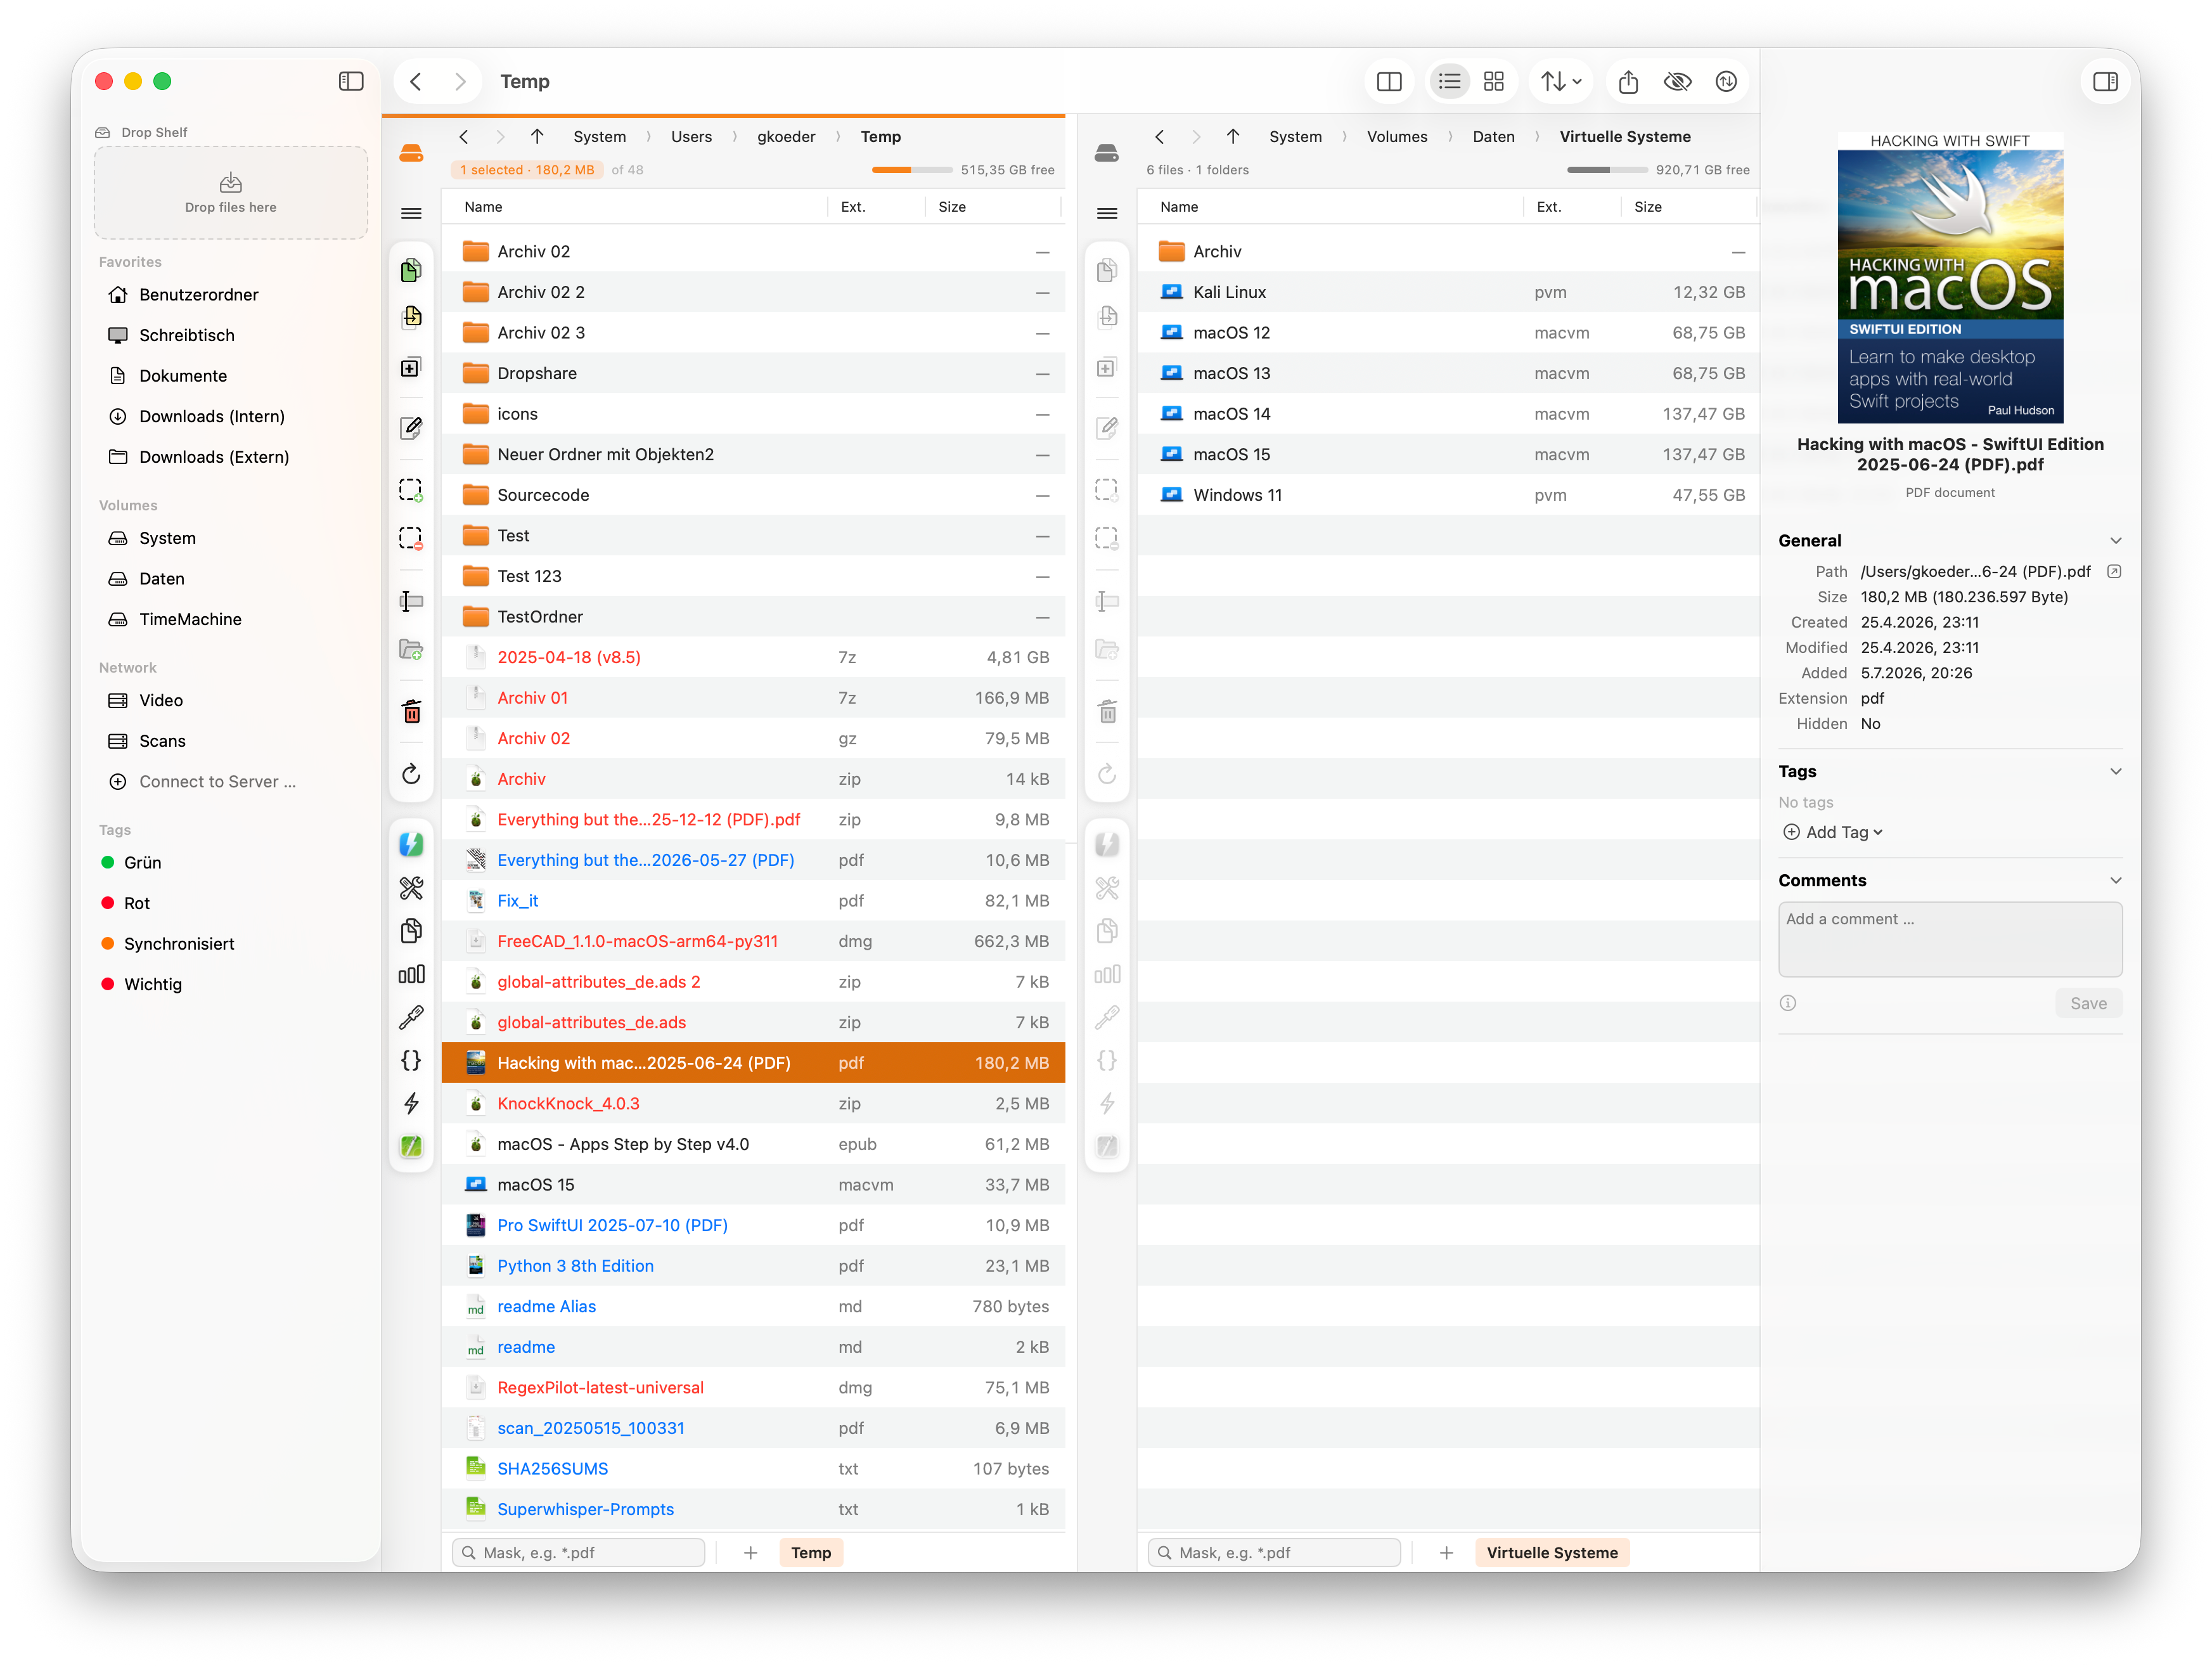
Task: Click the wrench and screwdriver tools icon in left toolbar
Action: (411, 887)
